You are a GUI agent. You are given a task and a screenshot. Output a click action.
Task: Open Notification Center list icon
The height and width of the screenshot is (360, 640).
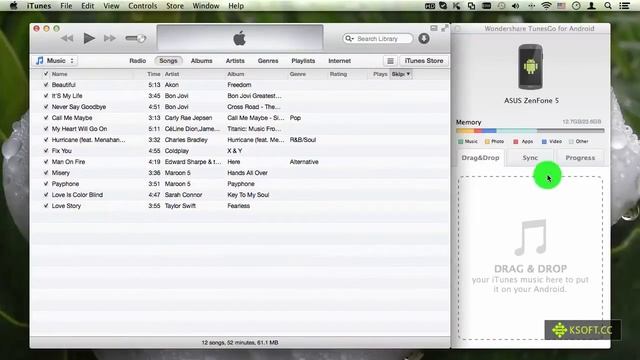[624, 6]
